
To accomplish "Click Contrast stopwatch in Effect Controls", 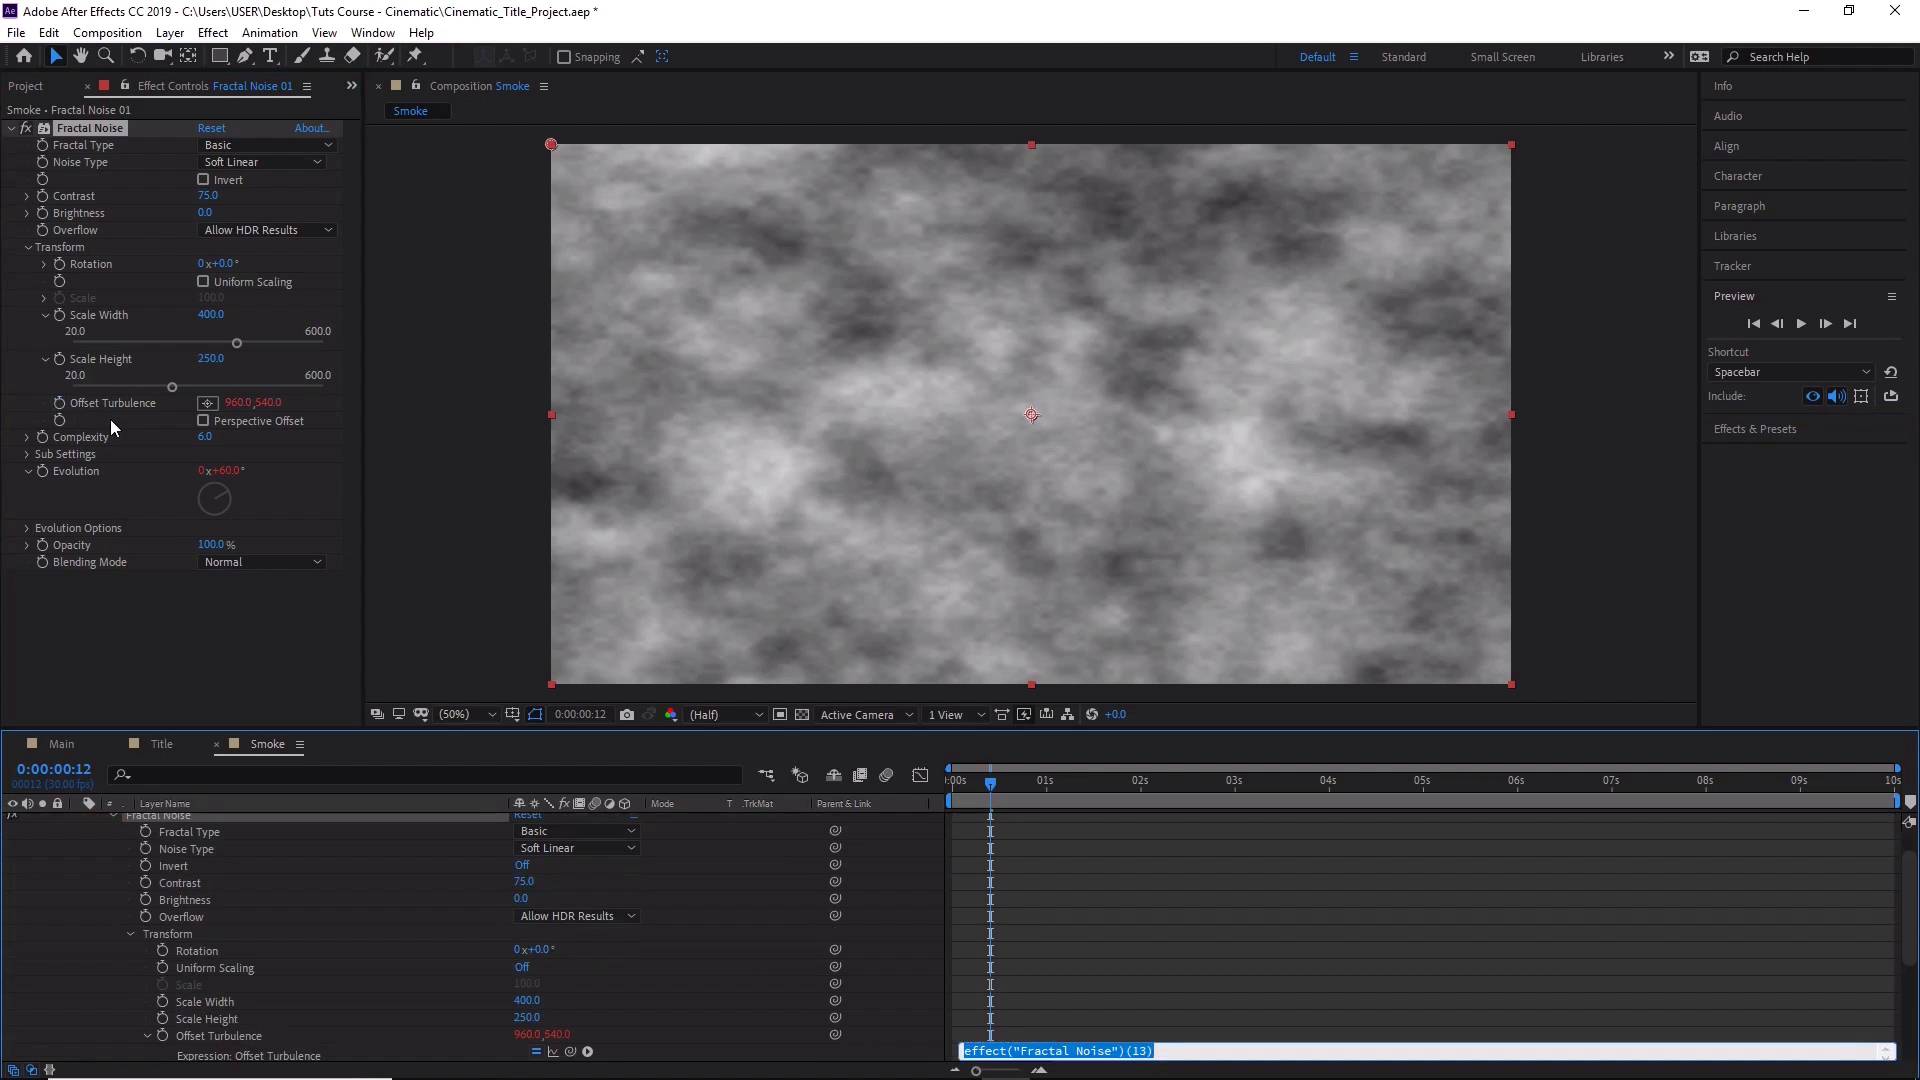I will tap(42, 196).
